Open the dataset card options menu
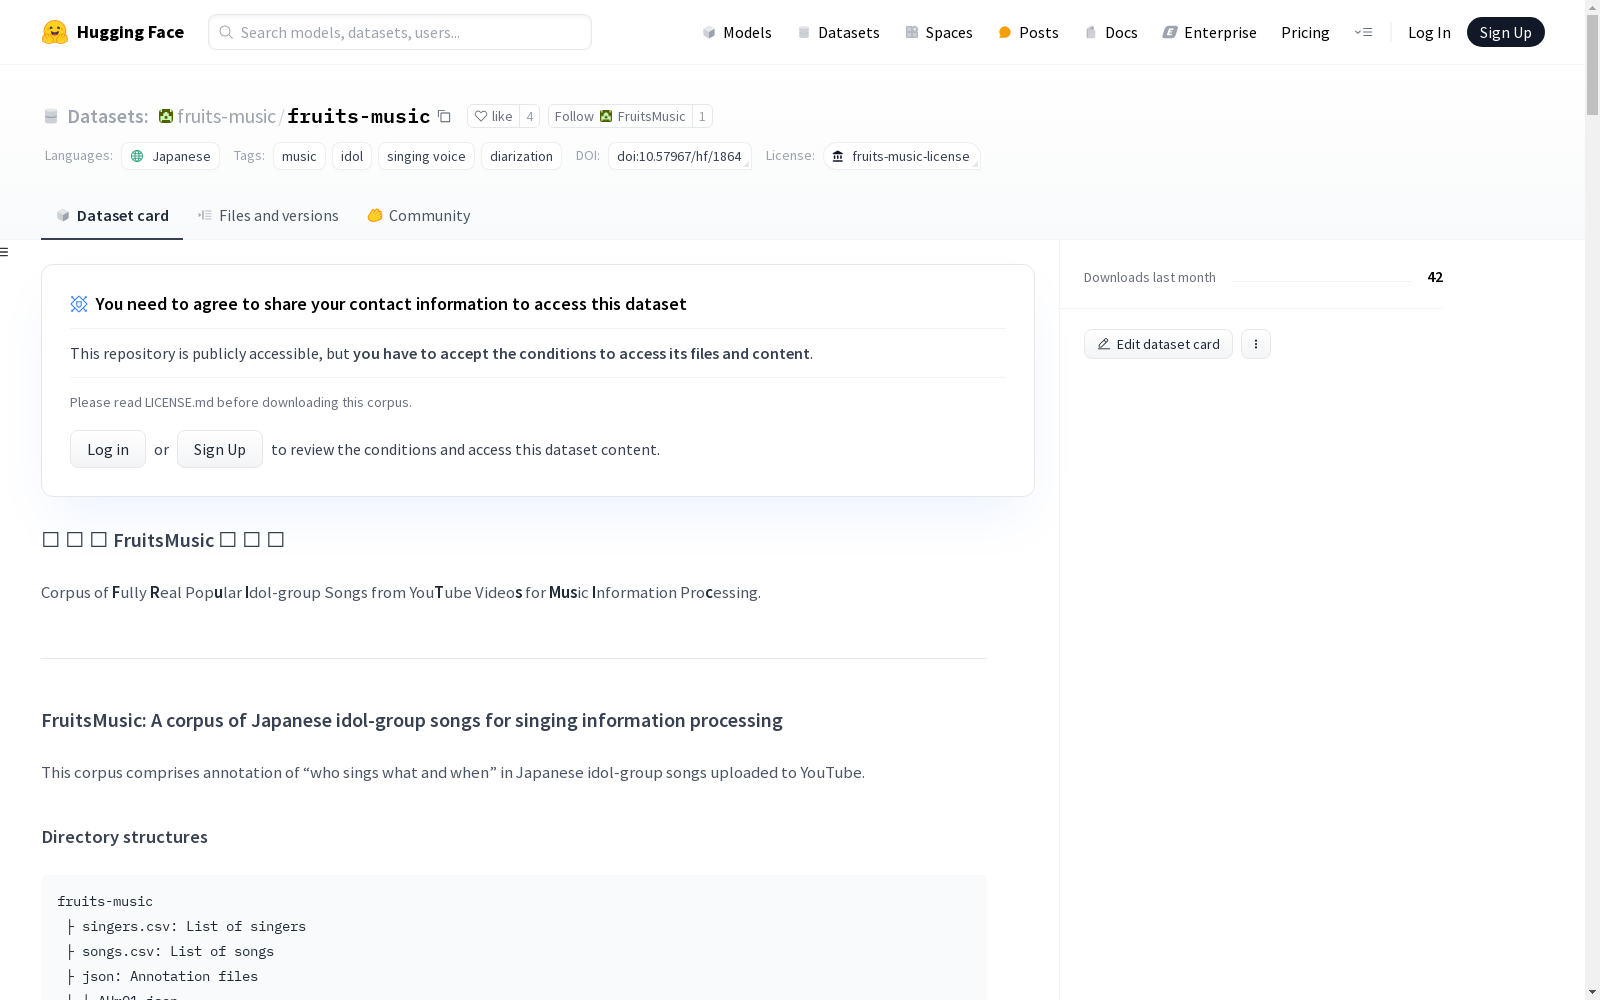Image resolution: width=1600 pixels, height=1000 pixels. point(1256,344)
